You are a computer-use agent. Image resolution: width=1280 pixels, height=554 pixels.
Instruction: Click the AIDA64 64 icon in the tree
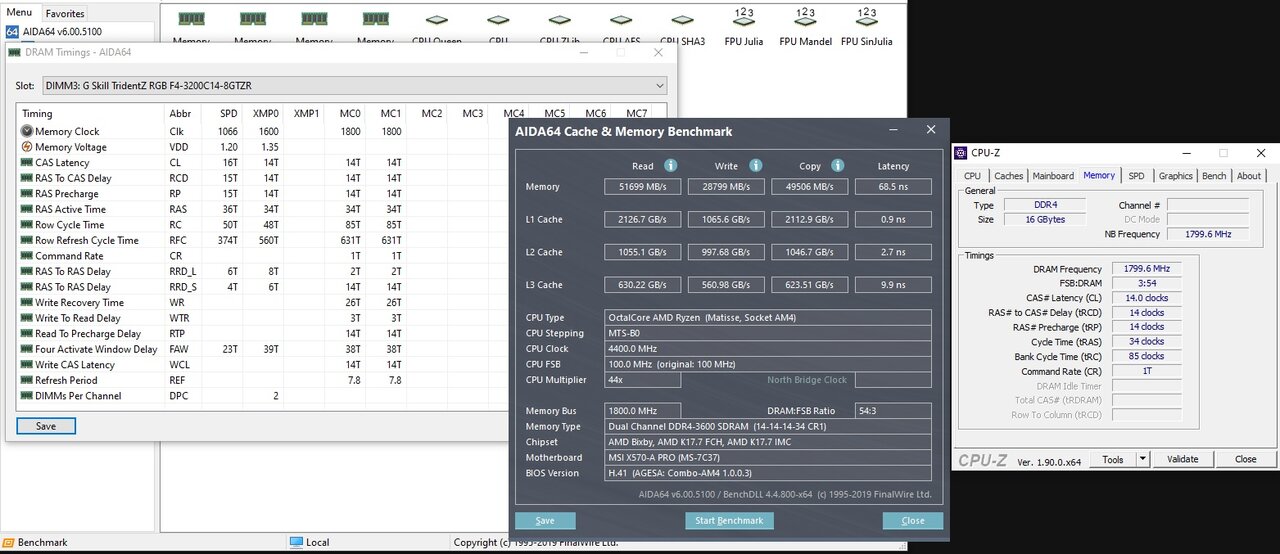coord(12,32)
